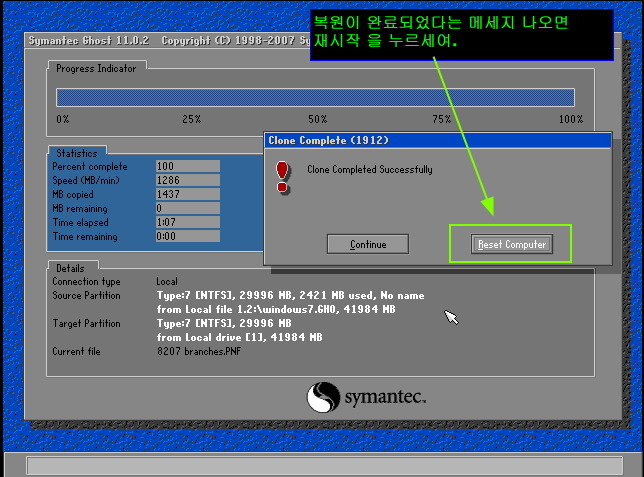Click the full progress indicator bar
644x477 pixels.
(x=315, y=98)
